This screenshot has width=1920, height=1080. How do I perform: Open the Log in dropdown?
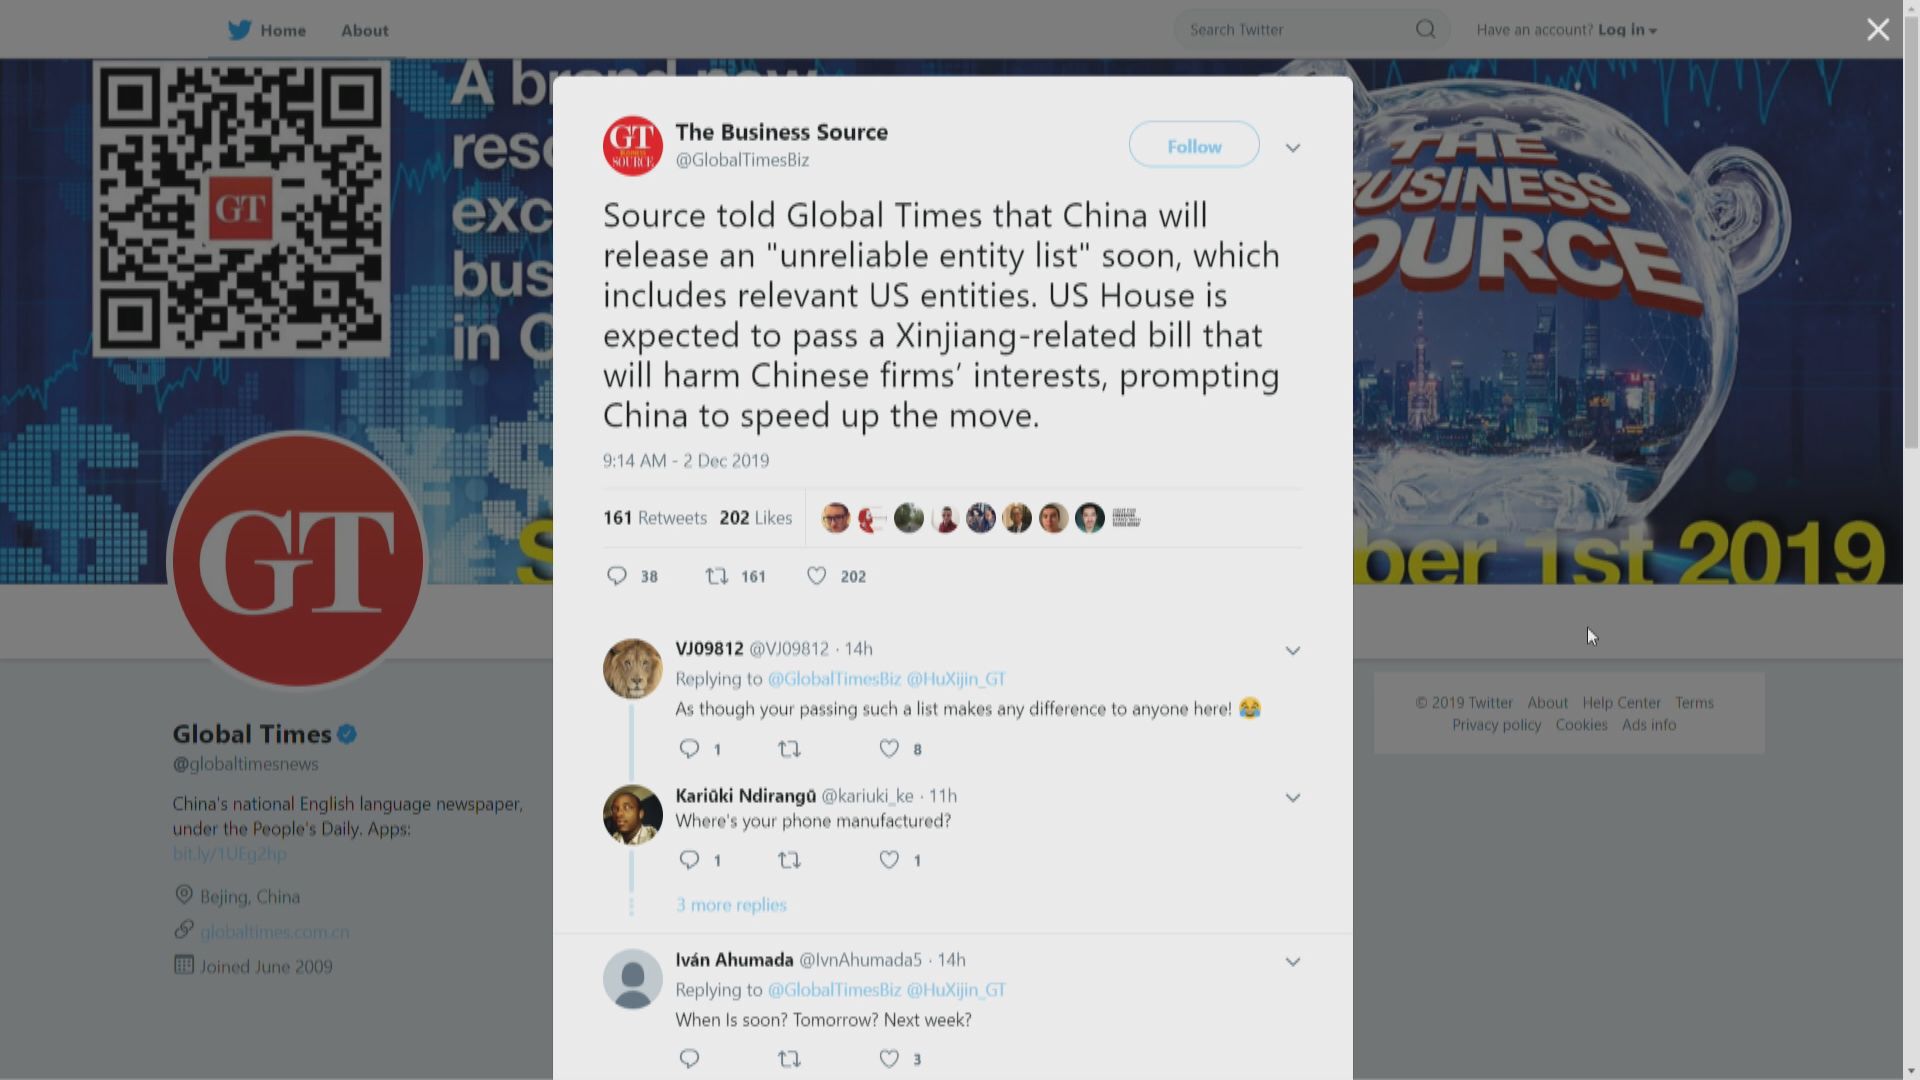[1627, 30]
